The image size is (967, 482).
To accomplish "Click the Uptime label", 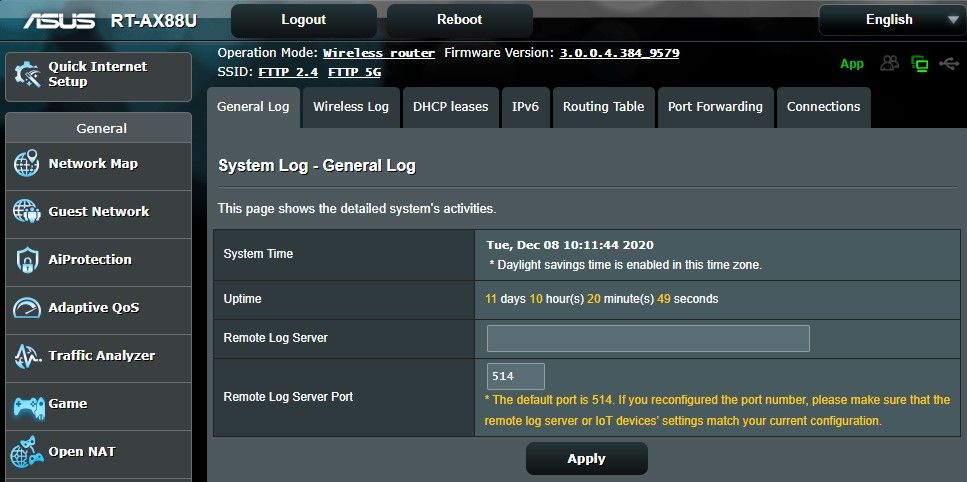I will point(242,299).
